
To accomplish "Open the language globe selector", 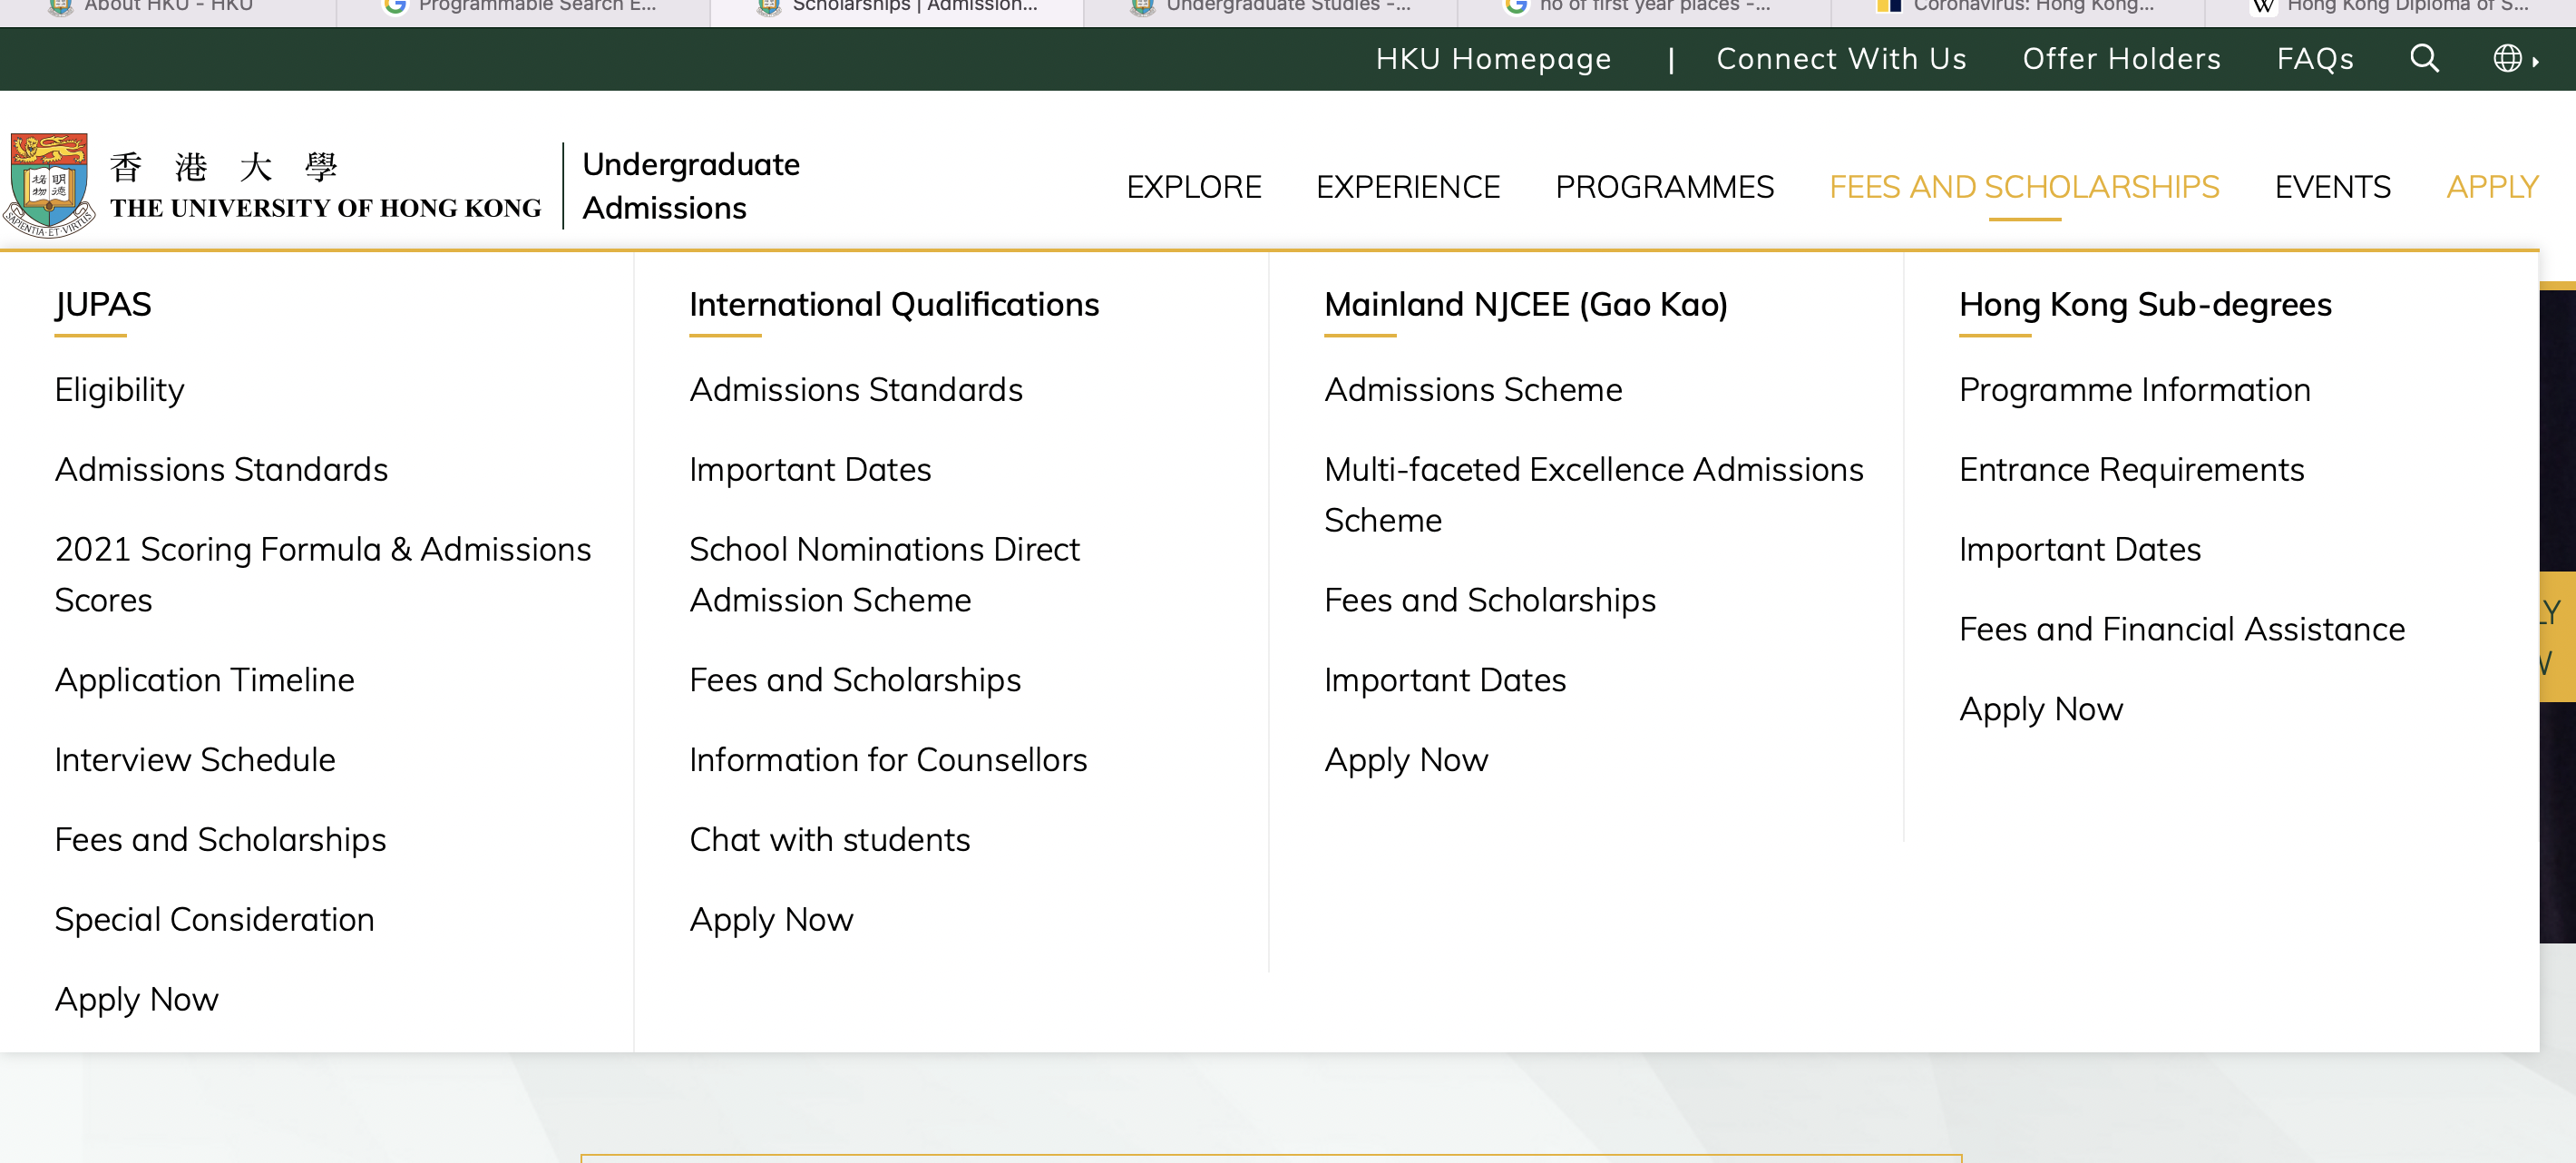I will click(x=2514, y=59).
